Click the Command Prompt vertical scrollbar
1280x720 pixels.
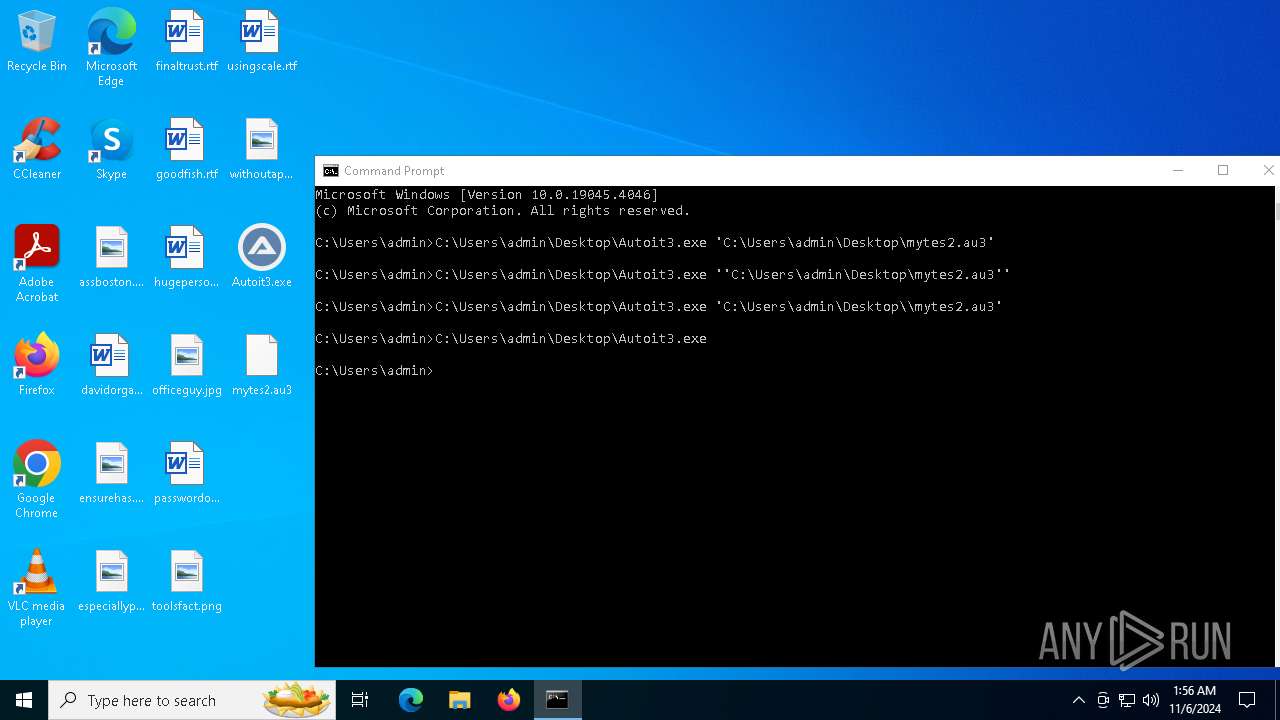click(1276, 426)
